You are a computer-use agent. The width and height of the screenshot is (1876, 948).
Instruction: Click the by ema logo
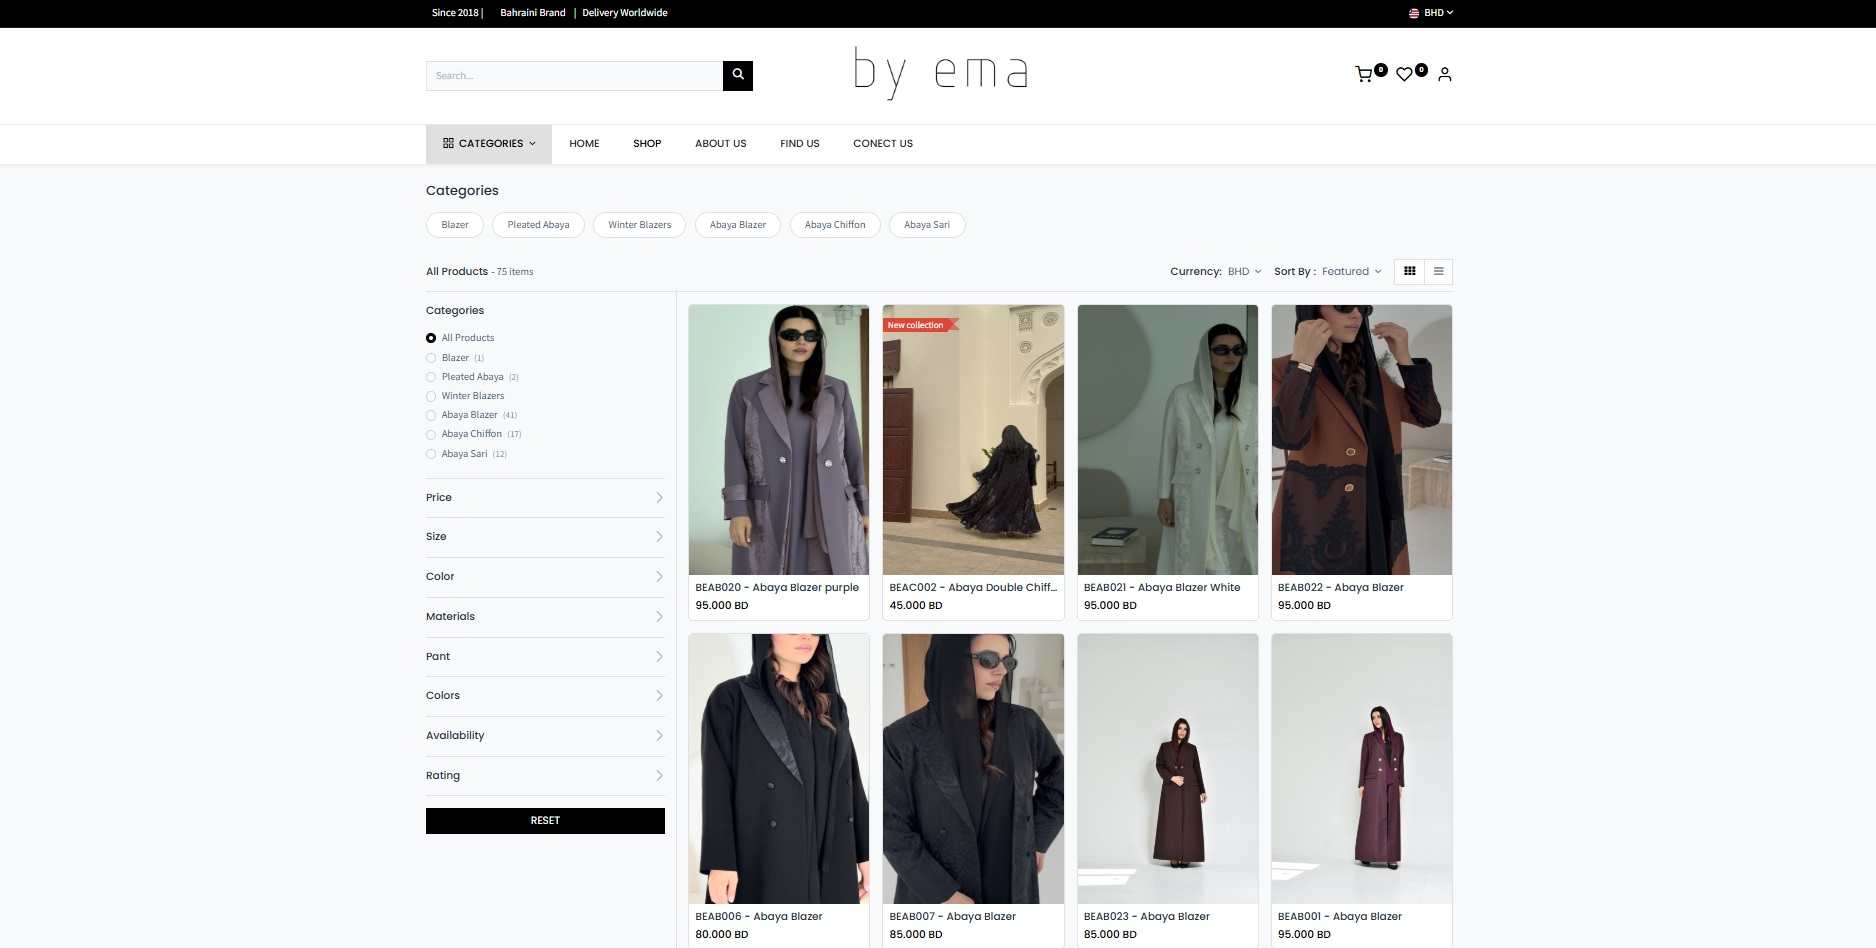click(940, 73)
